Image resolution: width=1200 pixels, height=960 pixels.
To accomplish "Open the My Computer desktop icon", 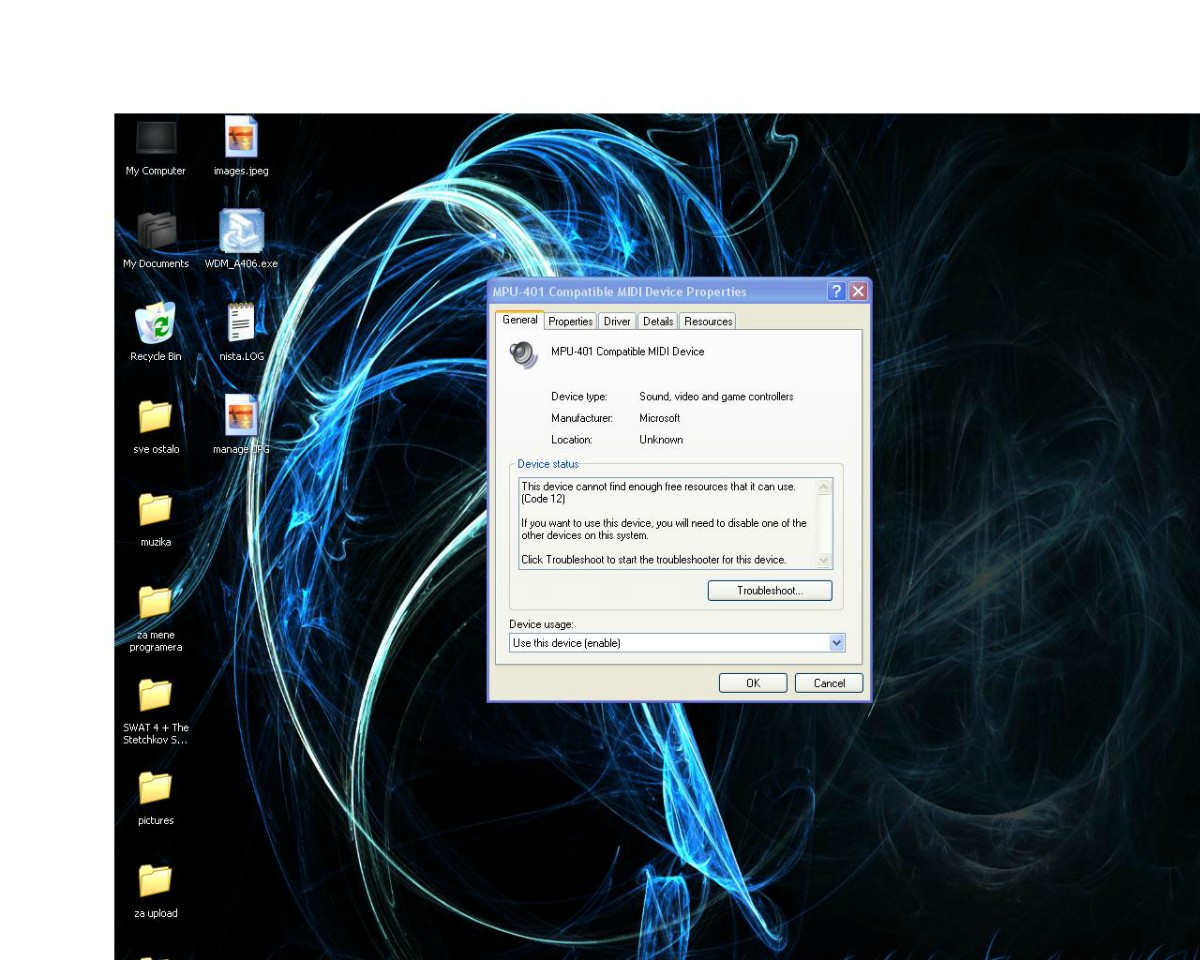I will coord(156,140).
